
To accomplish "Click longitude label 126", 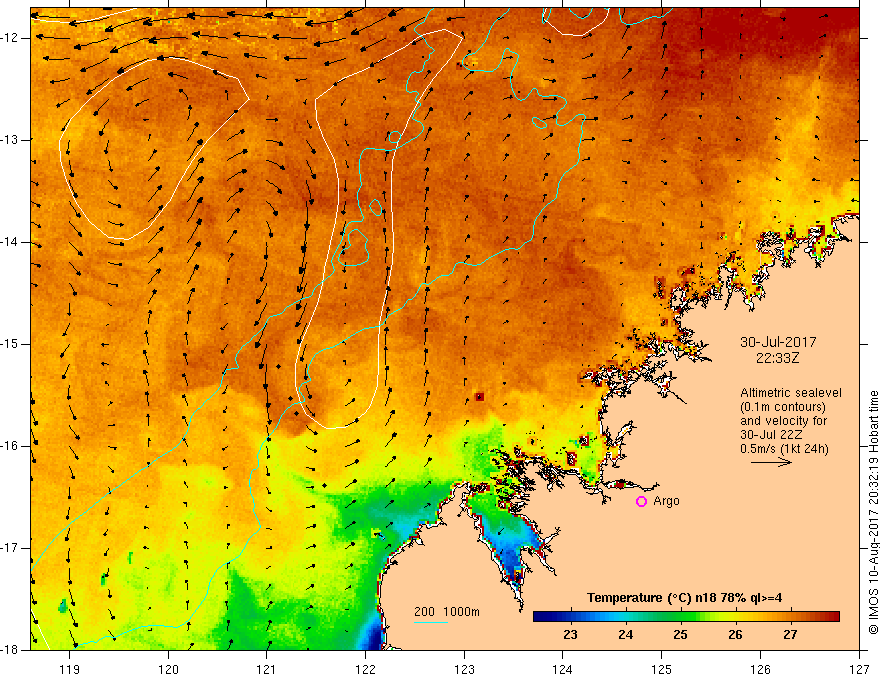I will pyautogui.click(x=760, y=669).
